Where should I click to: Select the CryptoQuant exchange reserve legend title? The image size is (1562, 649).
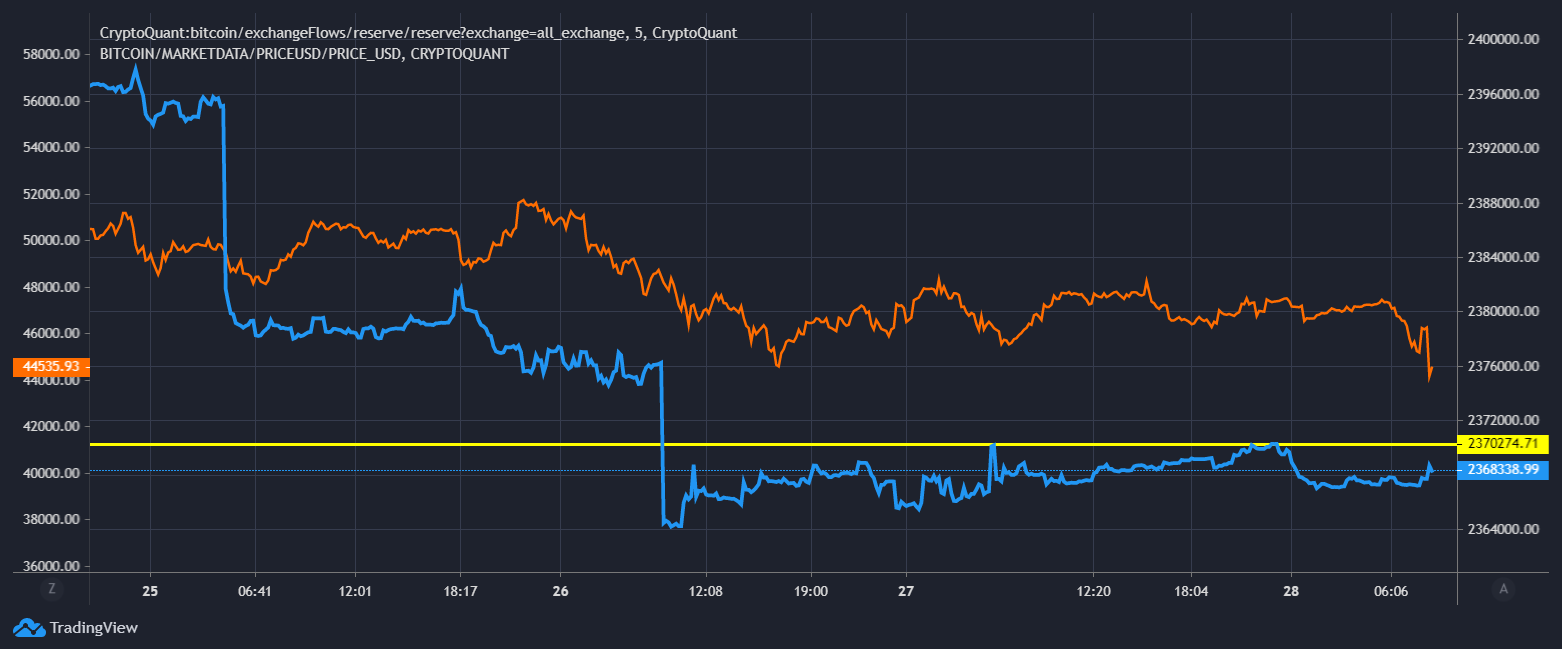(418, 33)
